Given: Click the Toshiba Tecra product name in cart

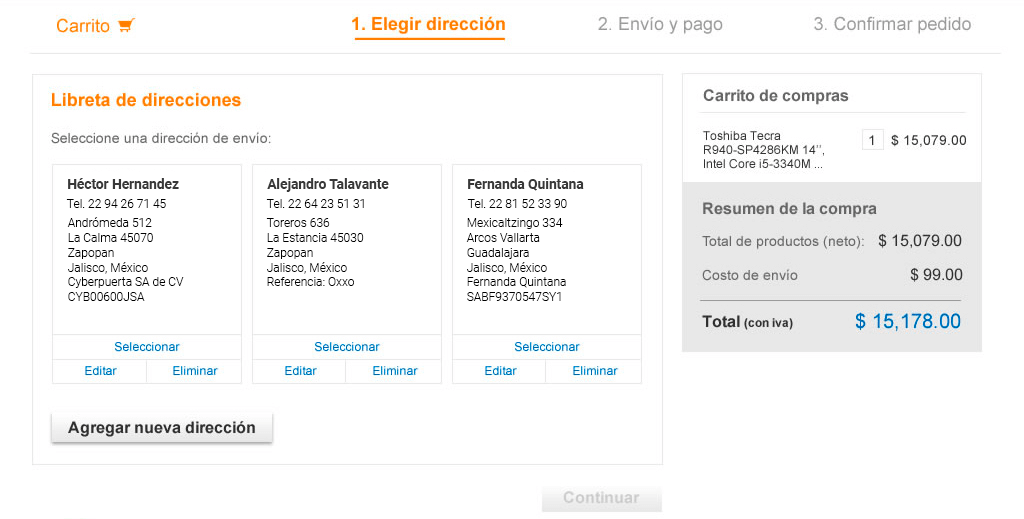Looking at the screenshot, I should [763, 150].
